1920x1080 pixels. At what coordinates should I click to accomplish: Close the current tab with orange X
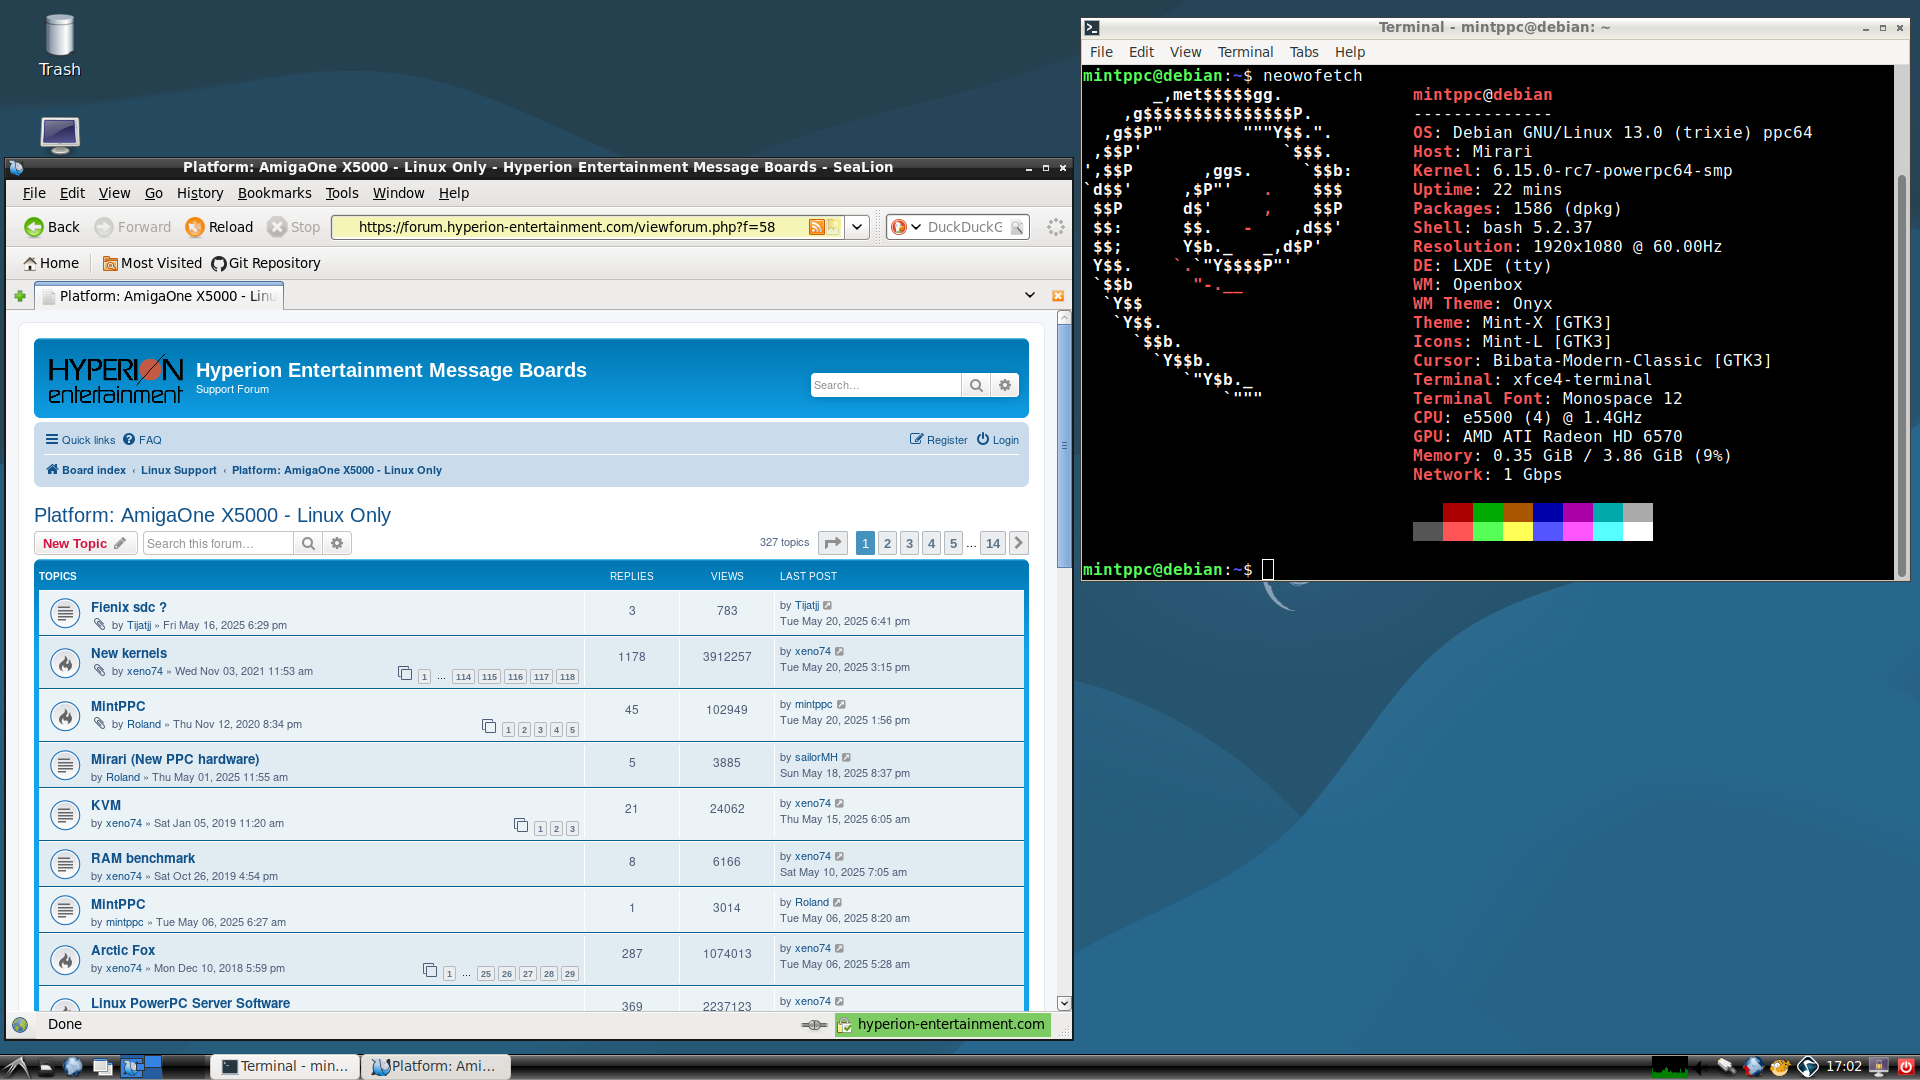(x=1058, y=296)
